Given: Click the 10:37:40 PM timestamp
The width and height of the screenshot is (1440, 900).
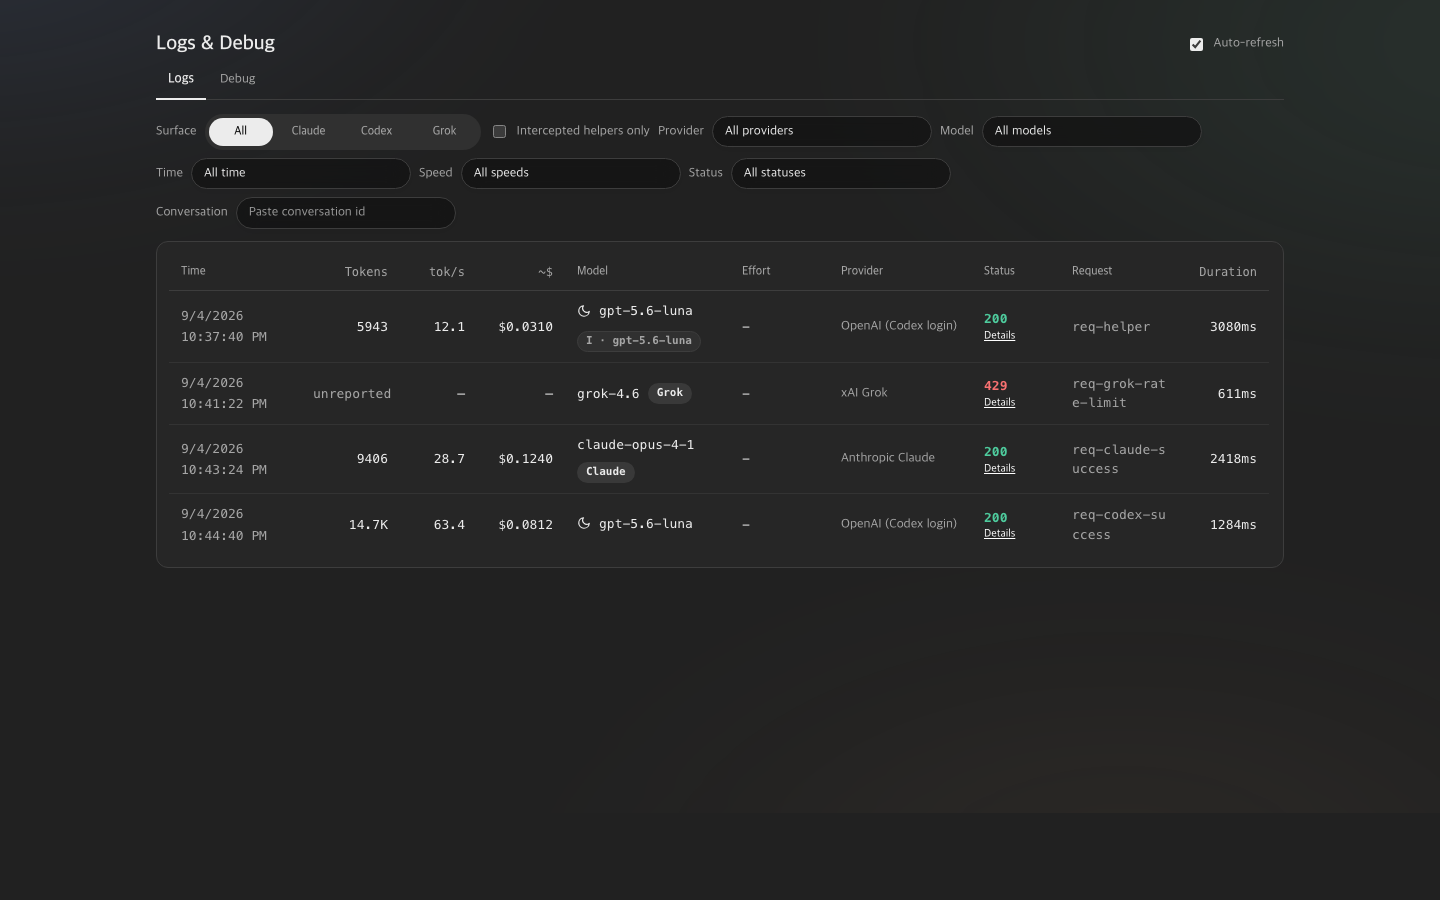Looking at the screenshot, I should 224,337.
